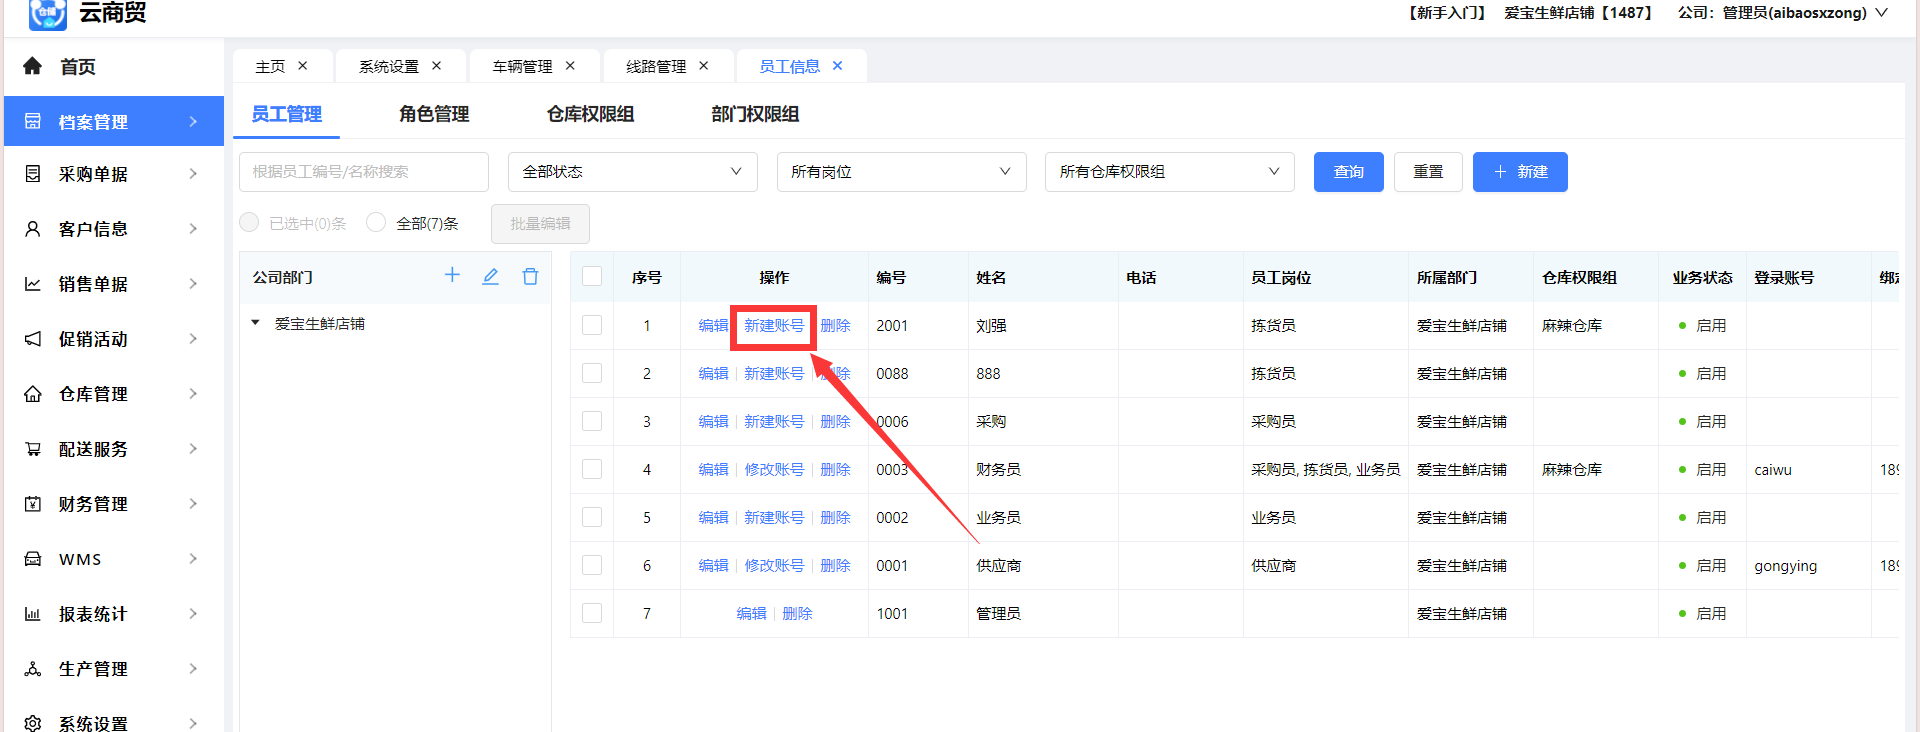
Task: Click 新建账号 link for 刘强
Action: [x=773, y=326]
